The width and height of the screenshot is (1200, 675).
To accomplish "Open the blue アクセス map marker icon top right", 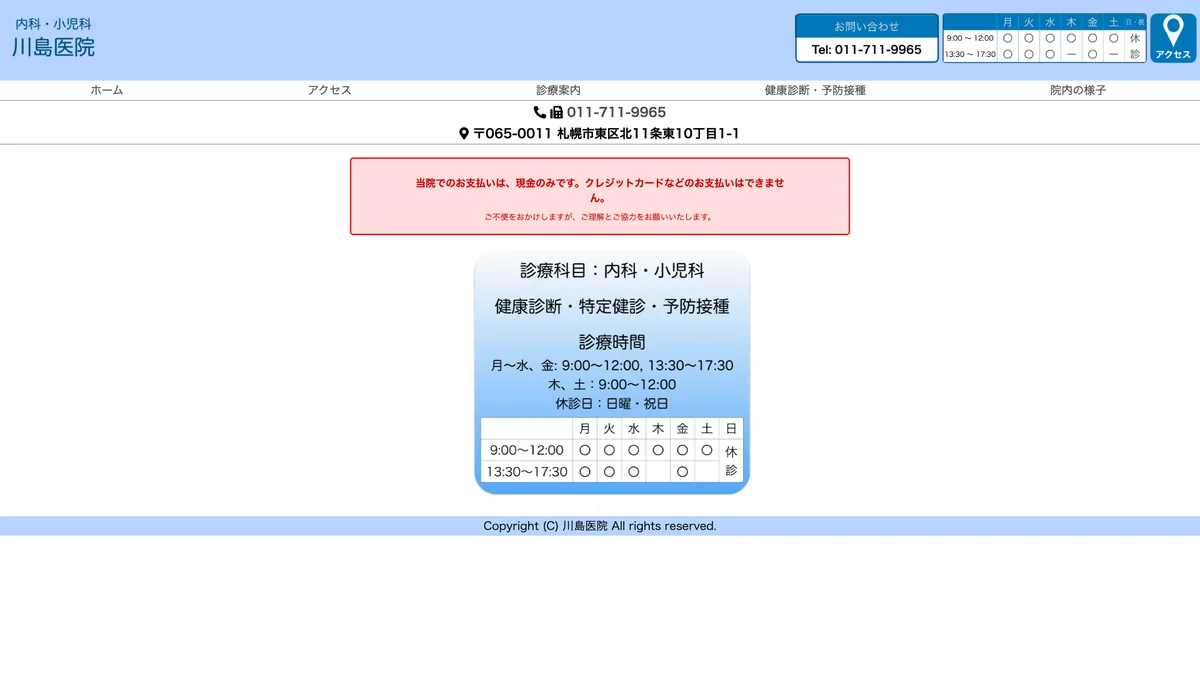I will pos(1172,36).
